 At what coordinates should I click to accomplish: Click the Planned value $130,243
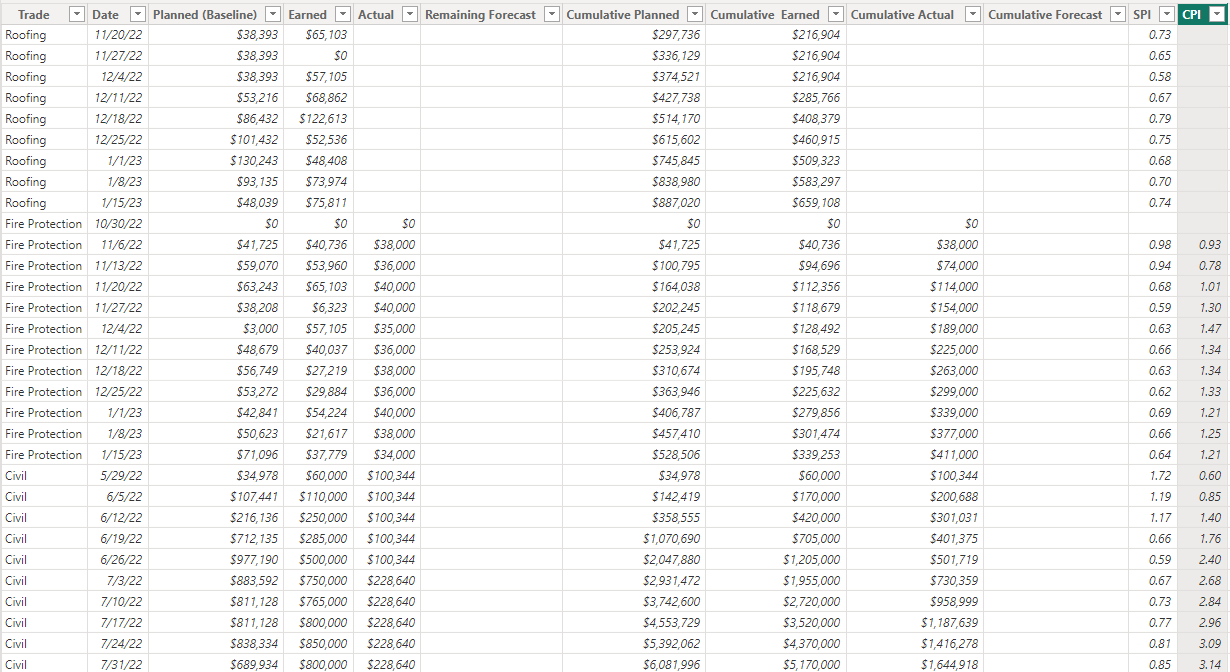[254, 161]
